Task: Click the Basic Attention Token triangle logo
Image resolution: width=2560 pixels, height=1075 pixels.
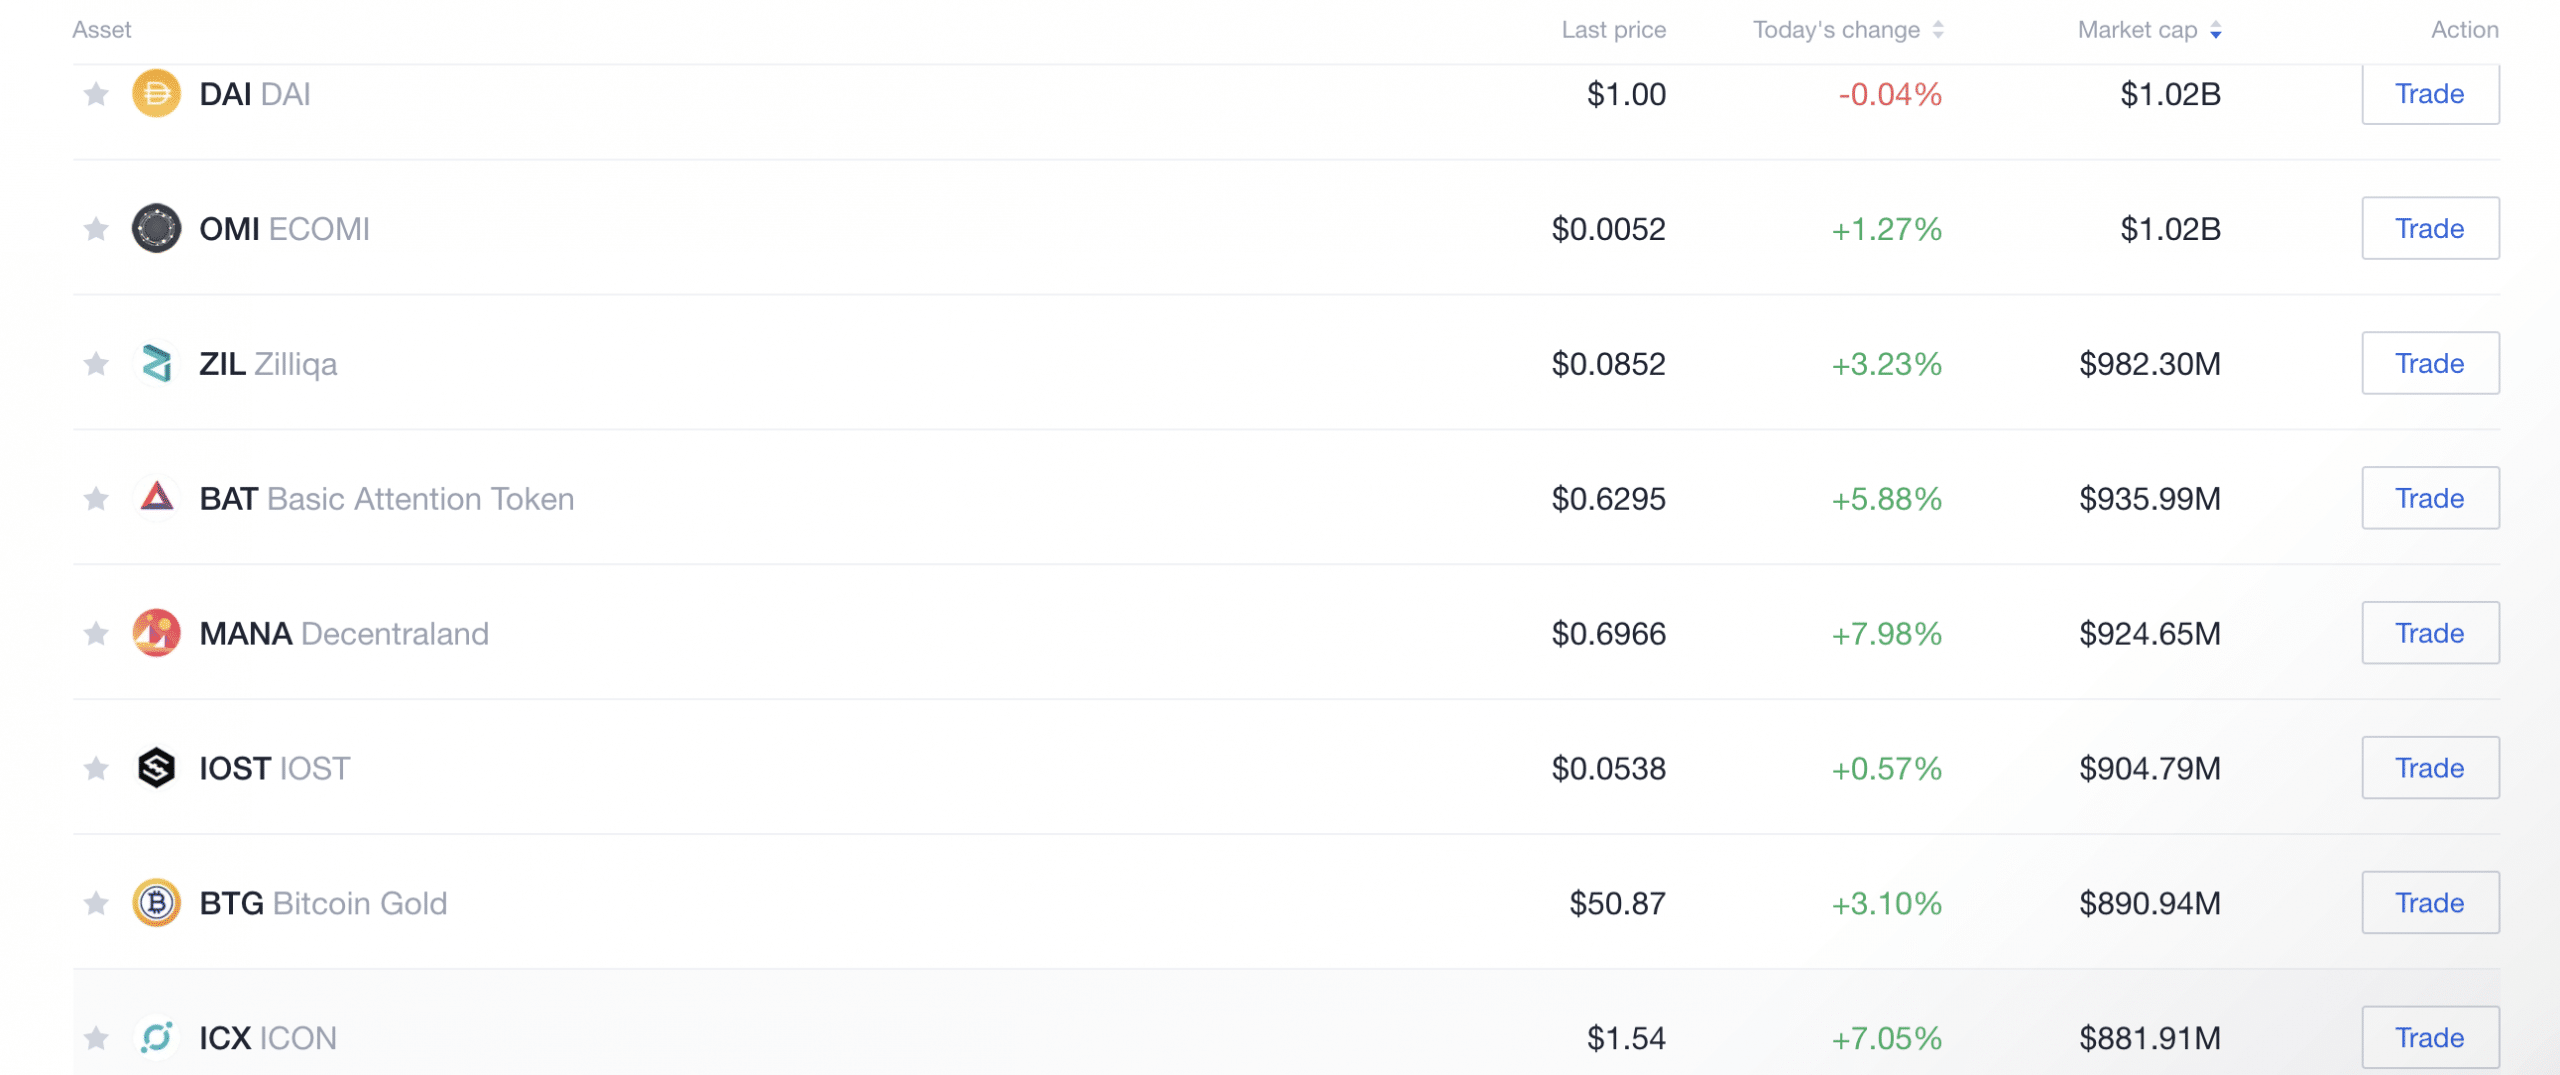Action: [156, 497]
